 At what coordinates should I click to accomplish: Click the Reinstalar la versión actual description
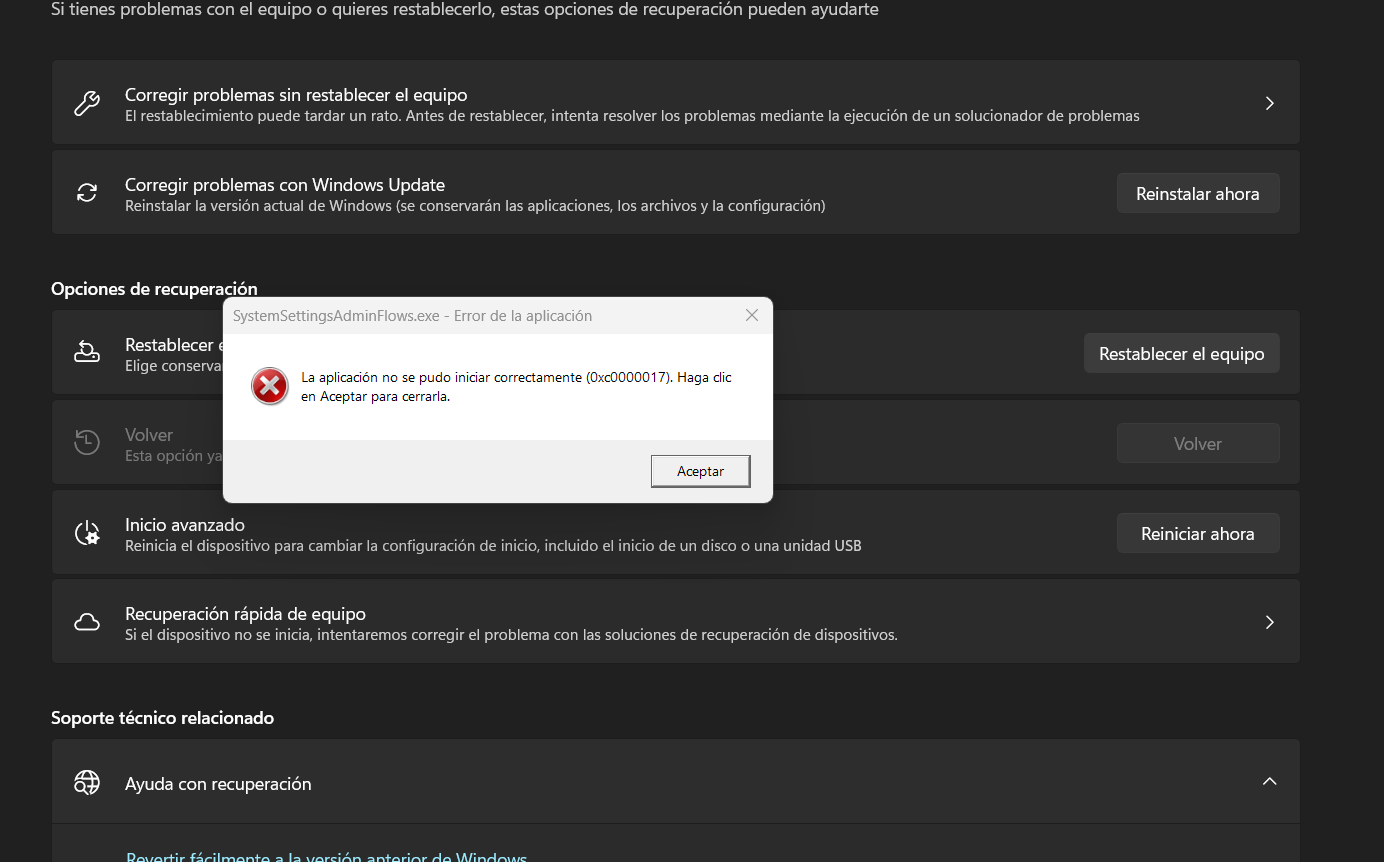475,206
